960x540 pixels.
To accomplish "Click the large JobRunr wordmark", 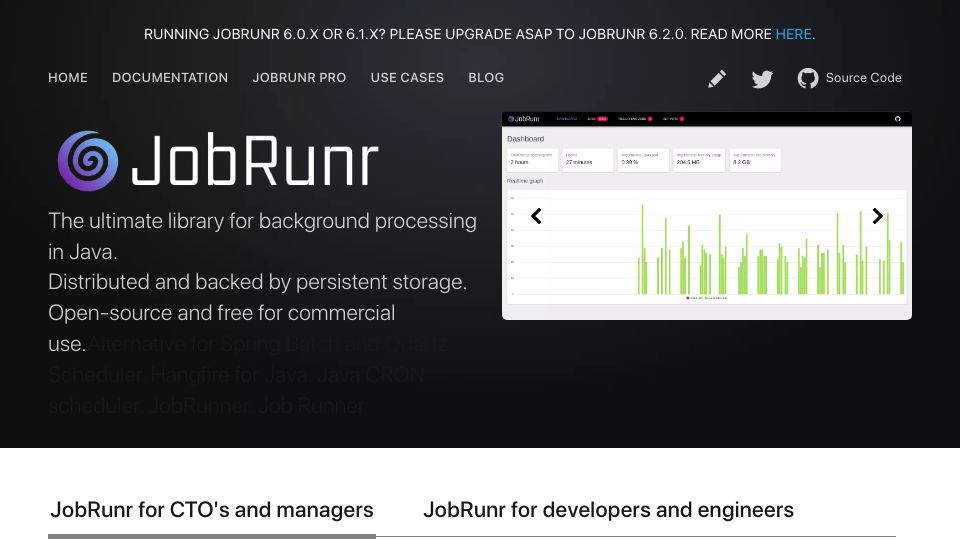I will (x=255, y=159).
